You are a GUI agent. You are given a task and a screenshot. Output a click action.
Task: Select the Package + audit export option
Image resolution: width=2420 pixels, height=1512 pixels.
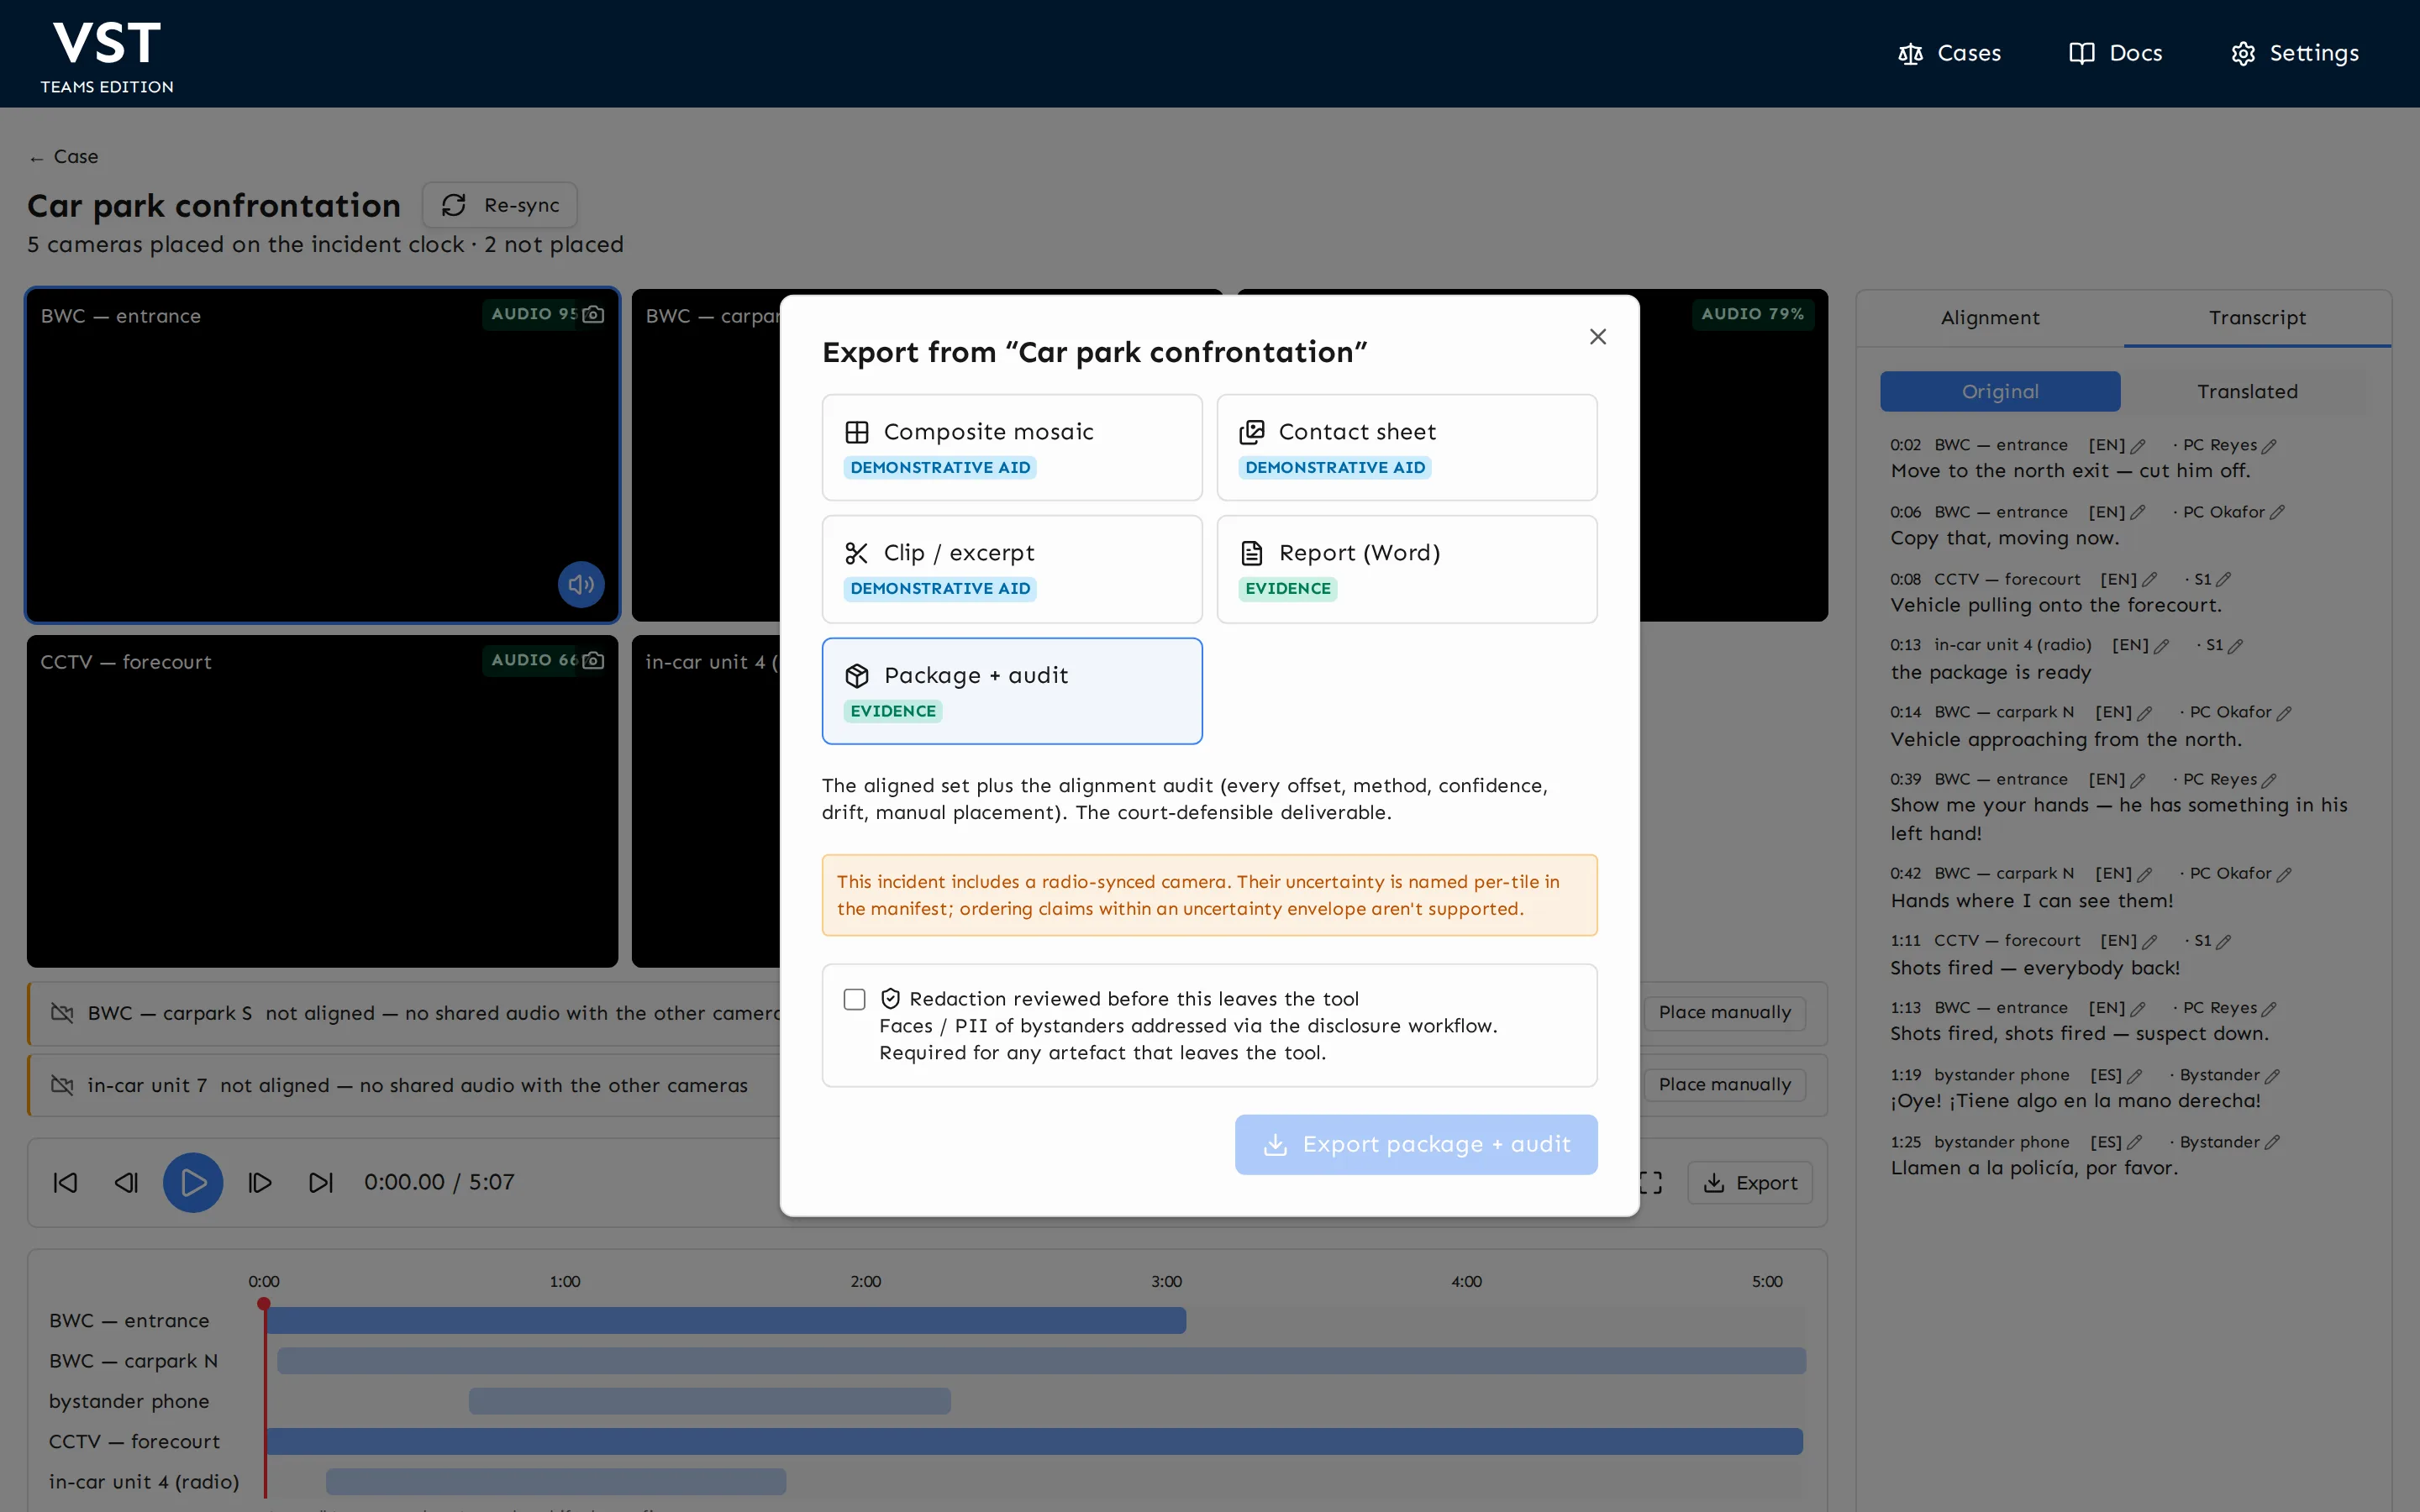pyautogui.click(x=1012, y=691)
